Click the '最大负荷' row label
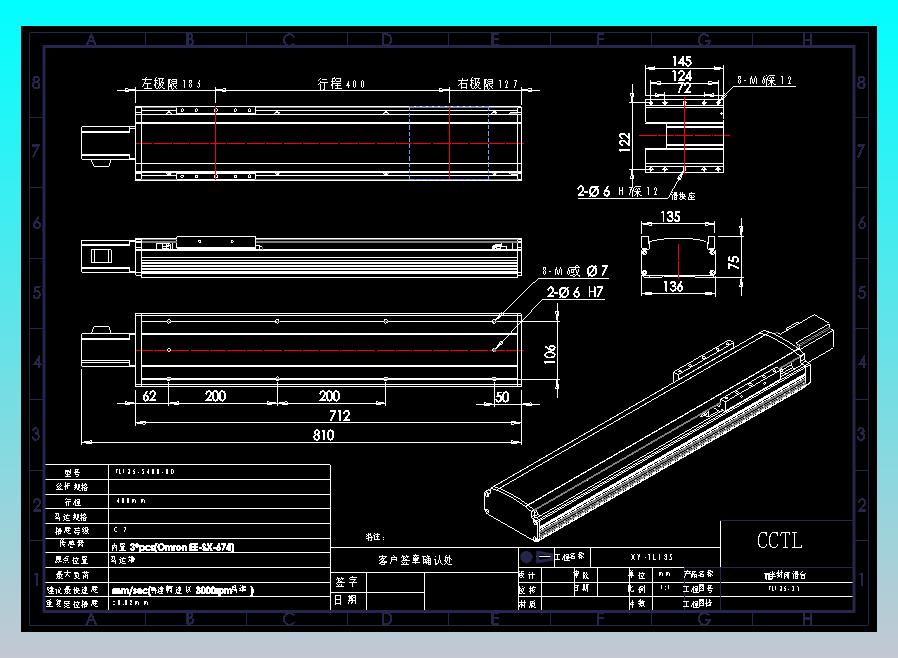This screenshot has width=898, height=658. click(x=72, y=575)
